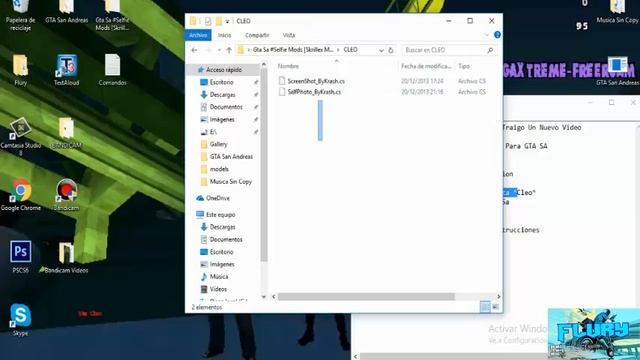Click the search magnifier in Buscar en CLEO
640x360 pixels.
coord(490,50)
